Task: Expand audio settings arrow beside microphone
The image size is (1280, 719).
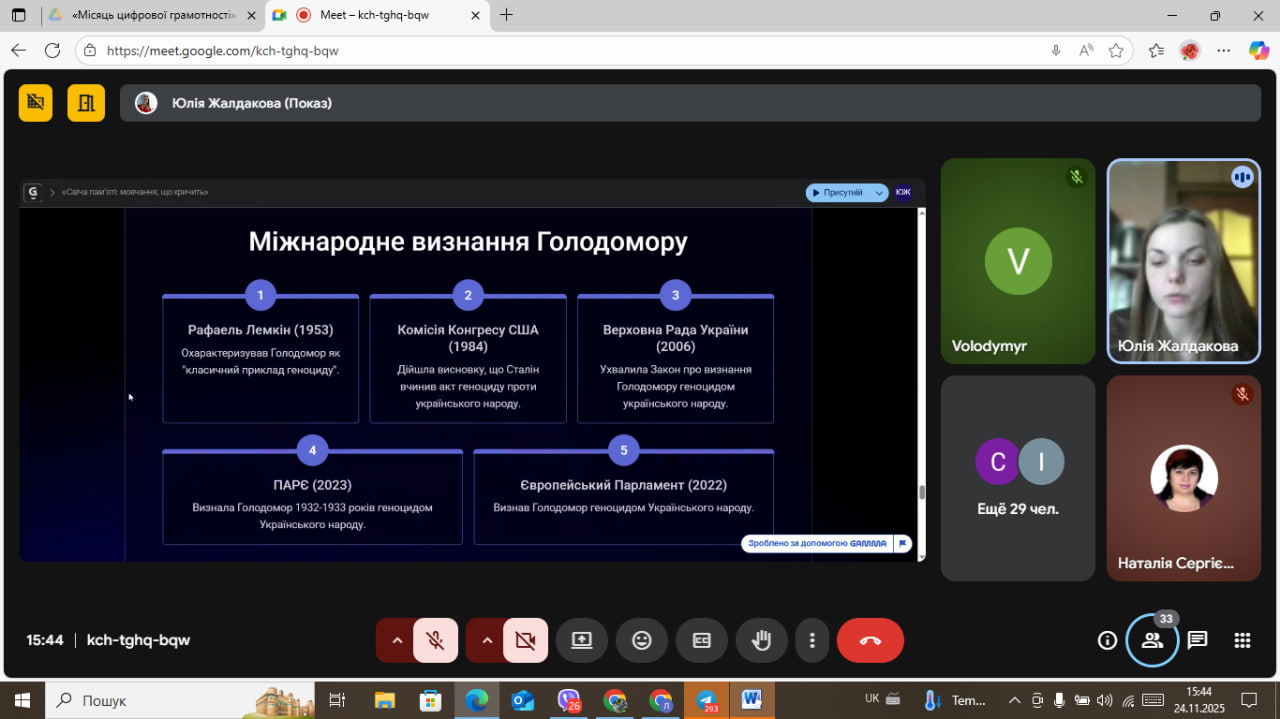Action: [x=397, y=641]
